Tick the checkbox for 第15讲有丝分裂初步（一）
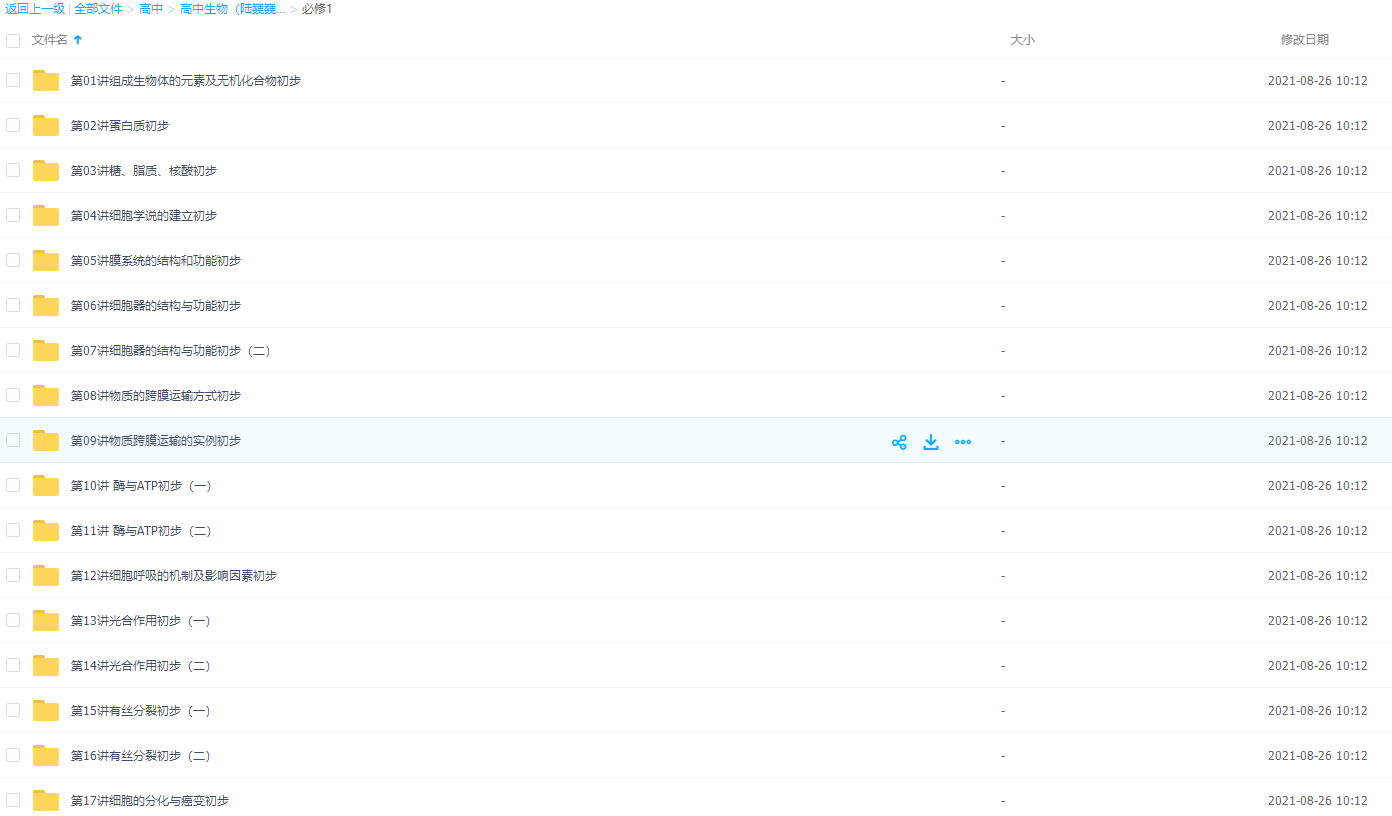 13,710
